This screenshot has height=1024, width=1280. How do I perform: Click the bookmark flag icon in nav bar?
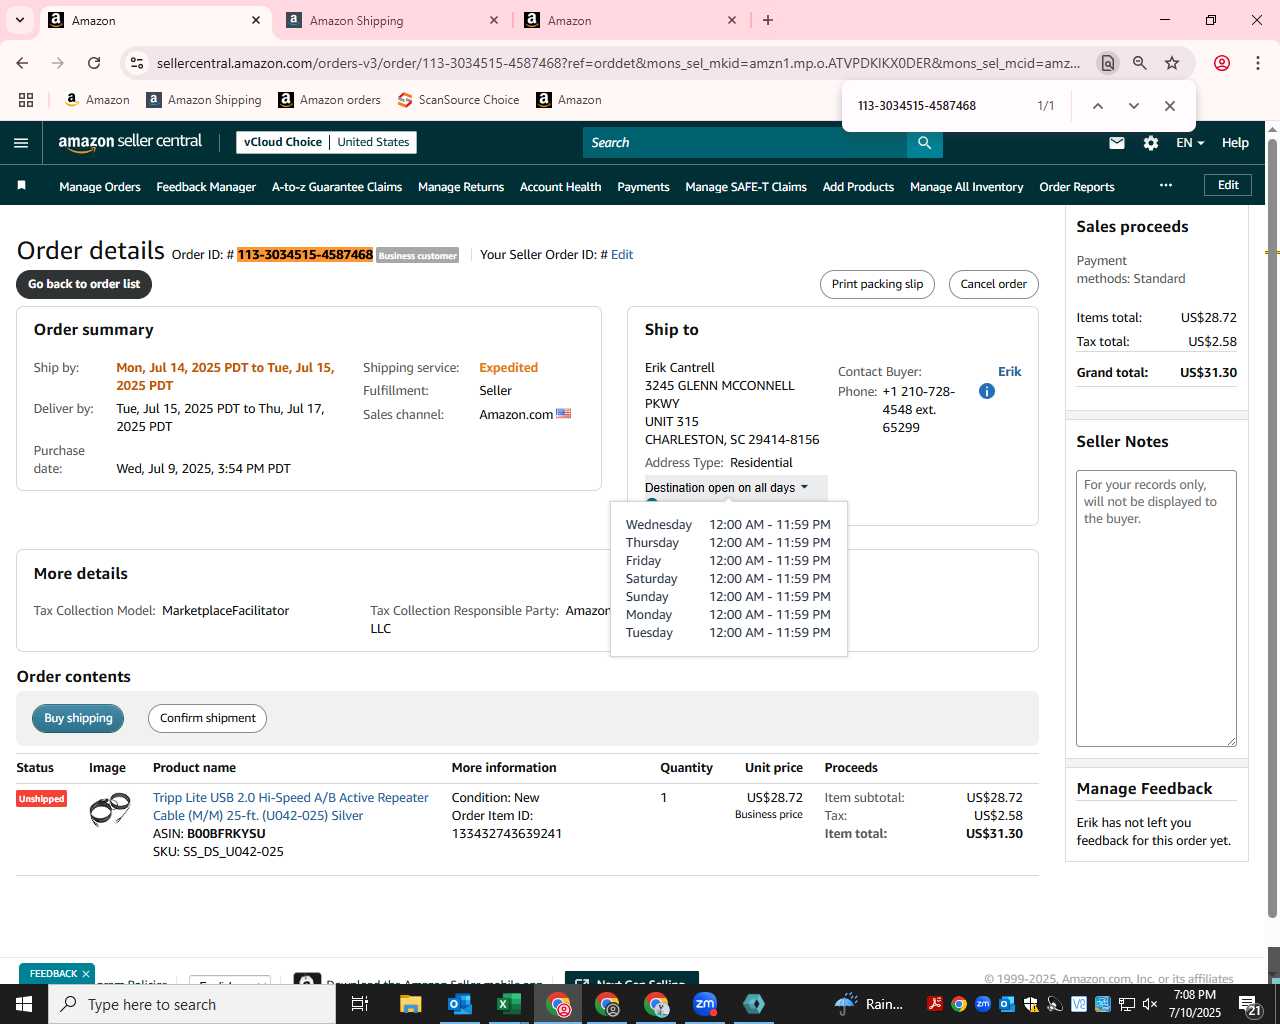[22, 186]
